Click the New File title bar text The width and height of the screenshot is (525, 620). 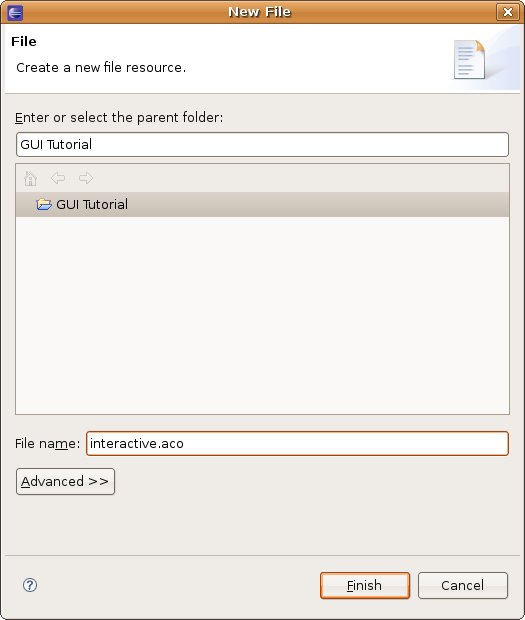(x=259, y=12)
